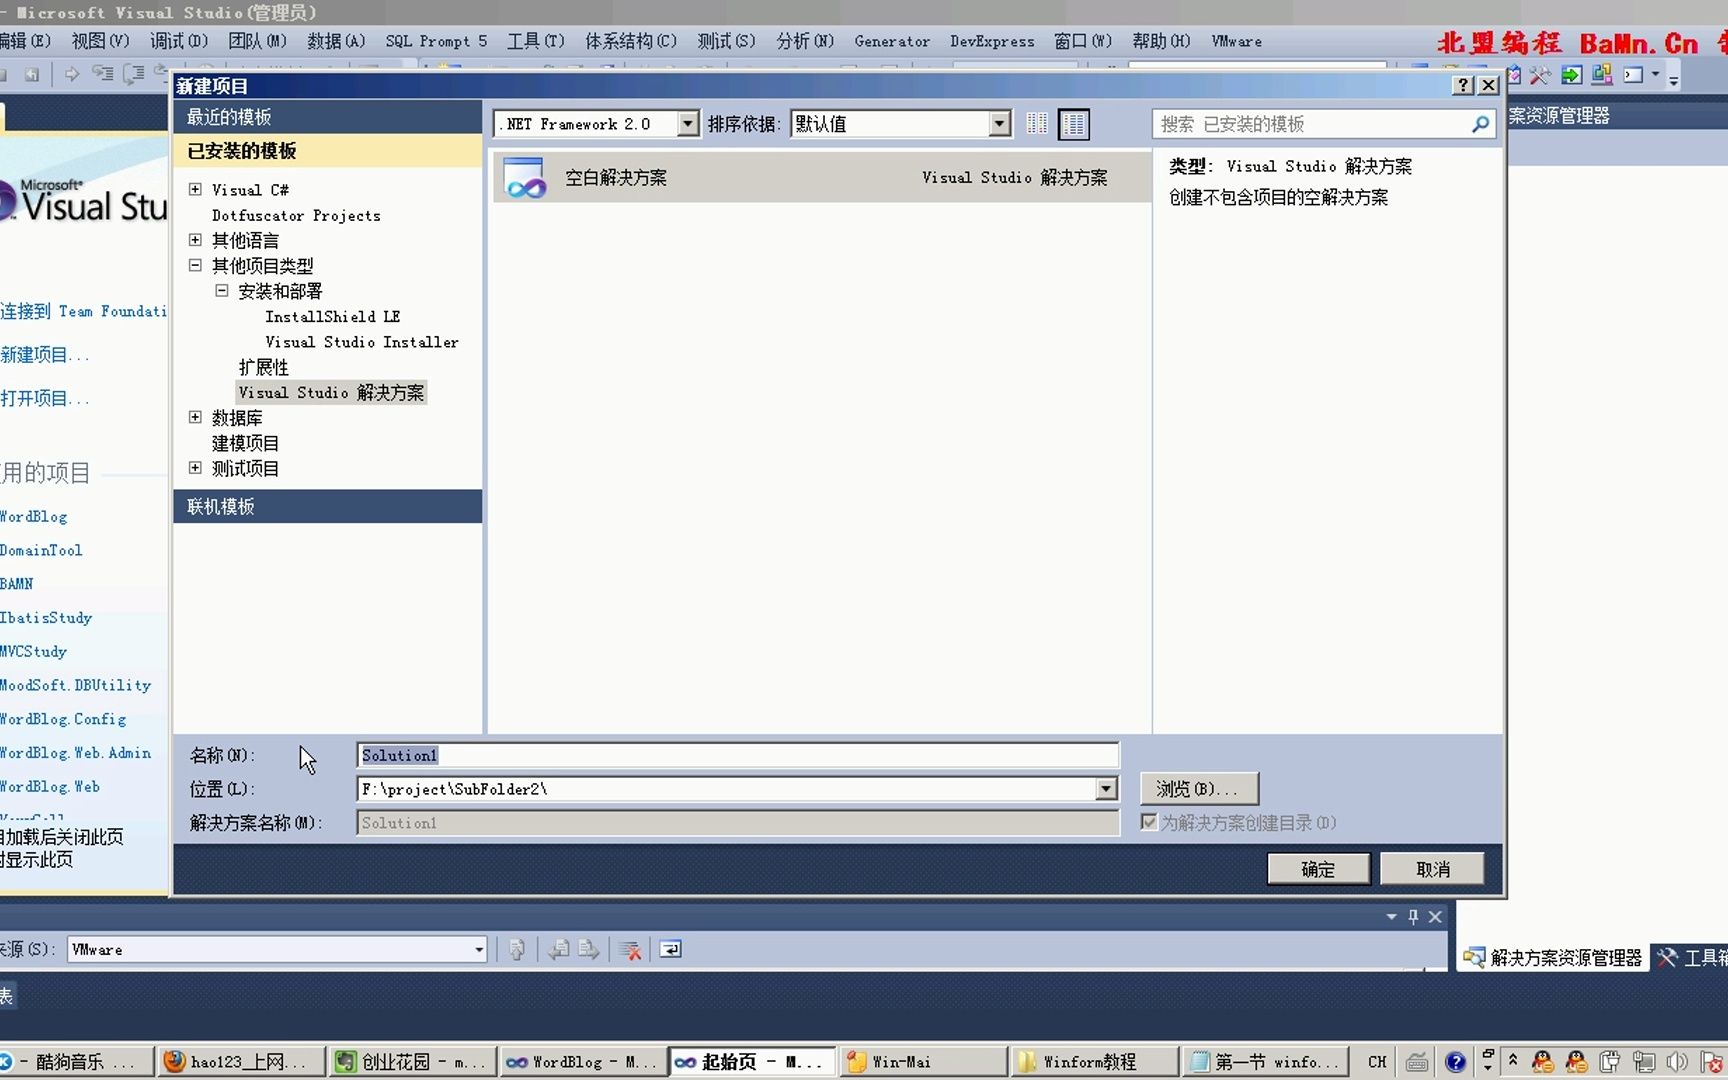Expand the Visual C# tree node
1728x1080 pixels.
point(195,189)
